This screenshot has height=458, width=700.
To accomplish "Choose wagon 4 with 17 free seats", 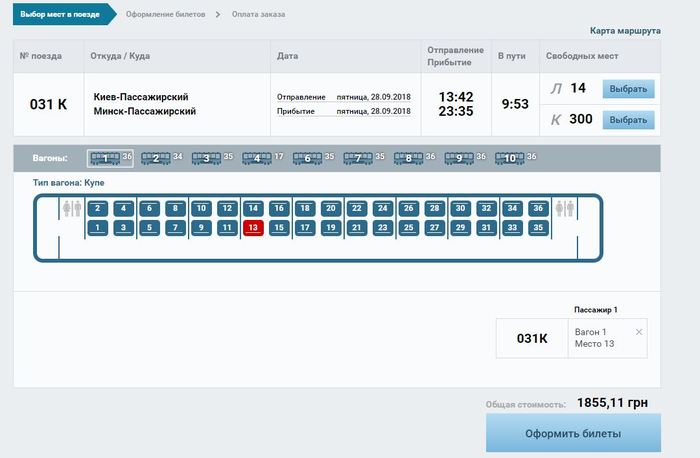I will pyautogui.click(x=257, y=158).
